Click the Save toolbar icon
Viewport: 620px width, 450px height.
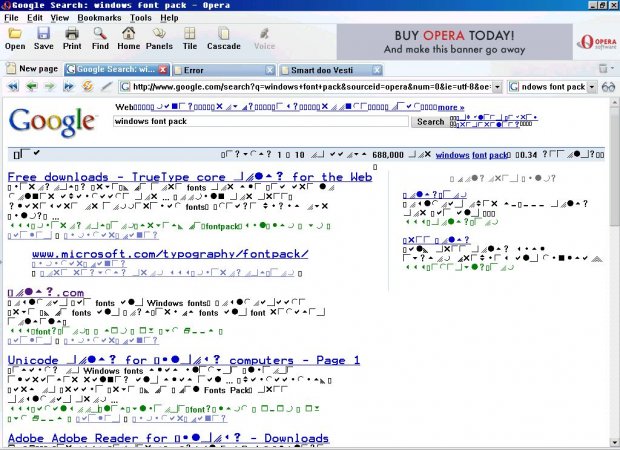(43, 39)
